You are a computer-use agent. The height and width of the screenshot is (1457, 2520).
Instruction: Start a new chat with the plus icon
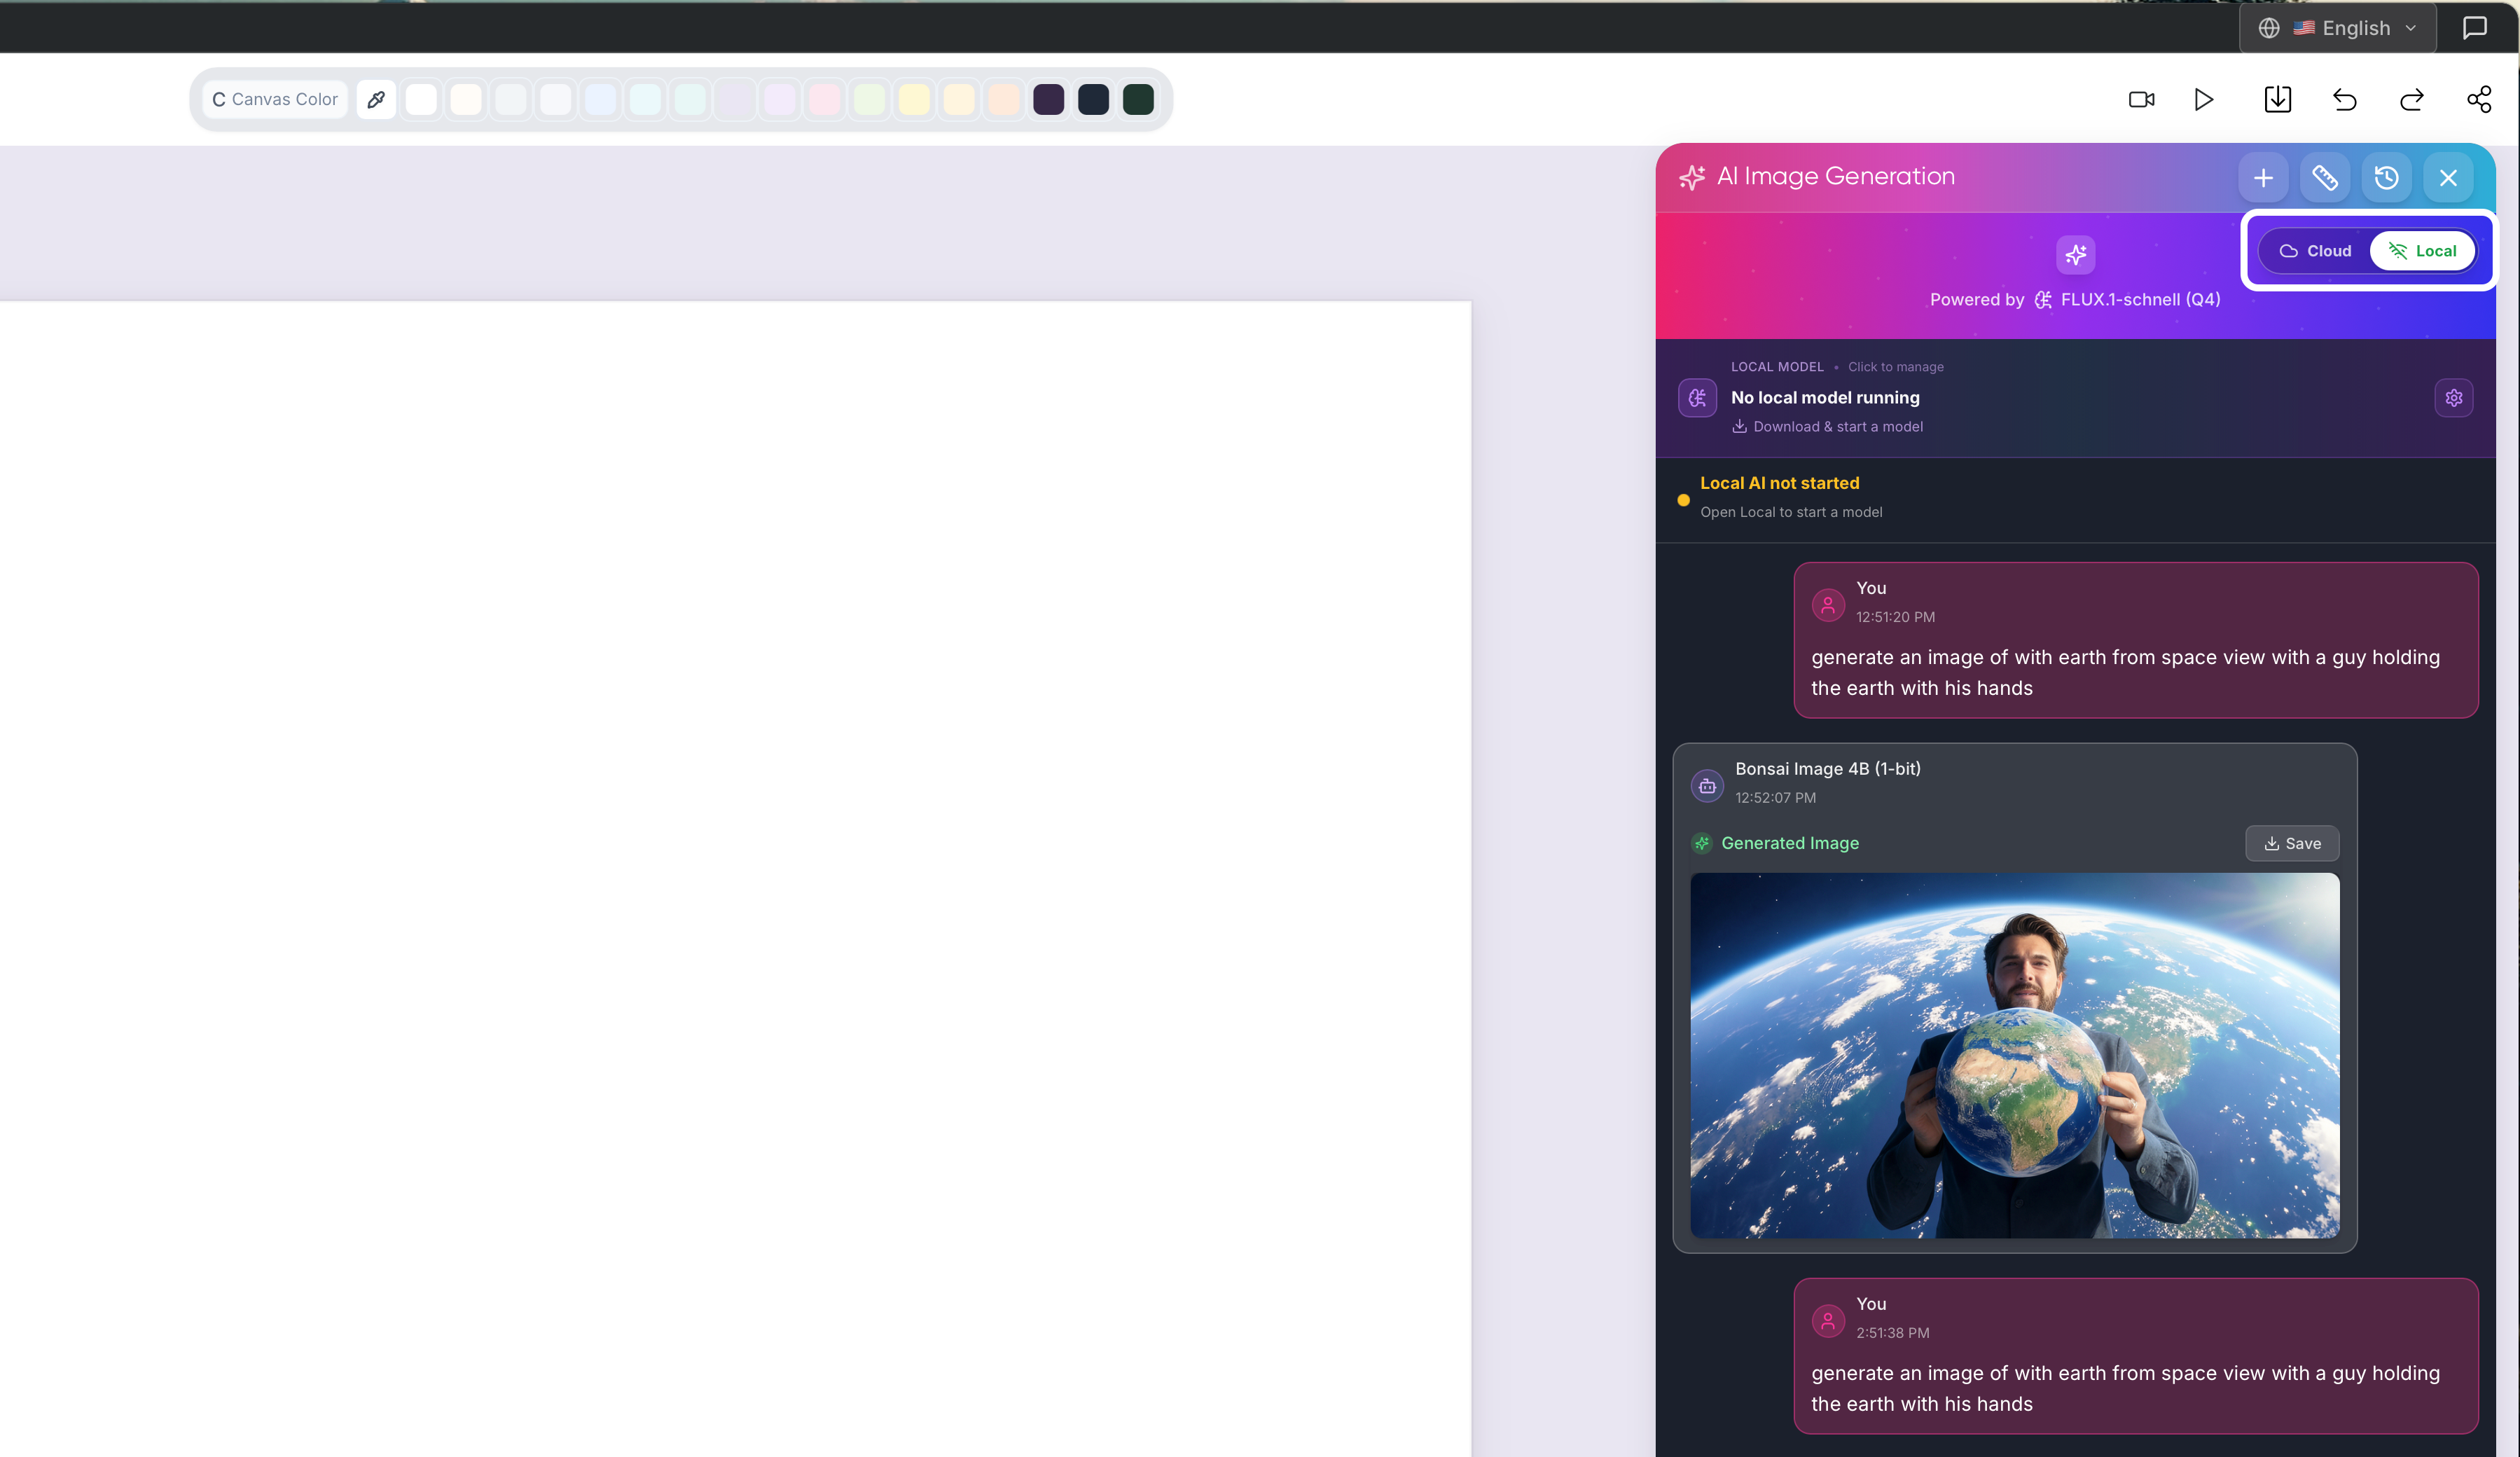tap(2263, 178)
